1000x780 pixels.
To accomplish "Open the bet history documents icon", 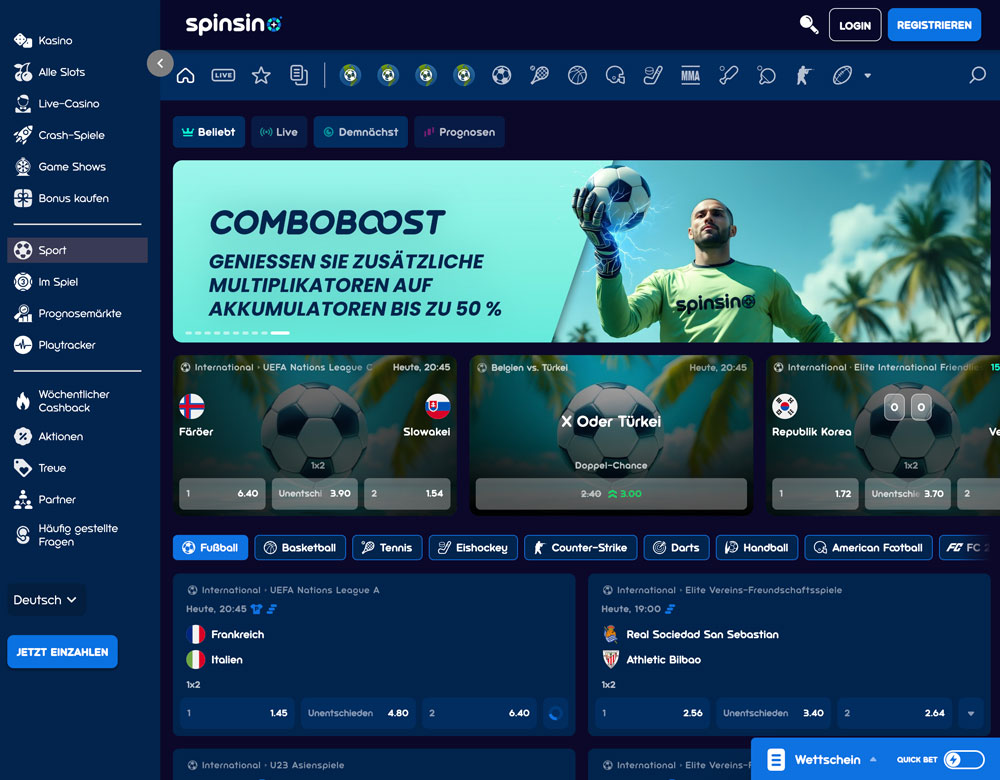I will (298, 75).
